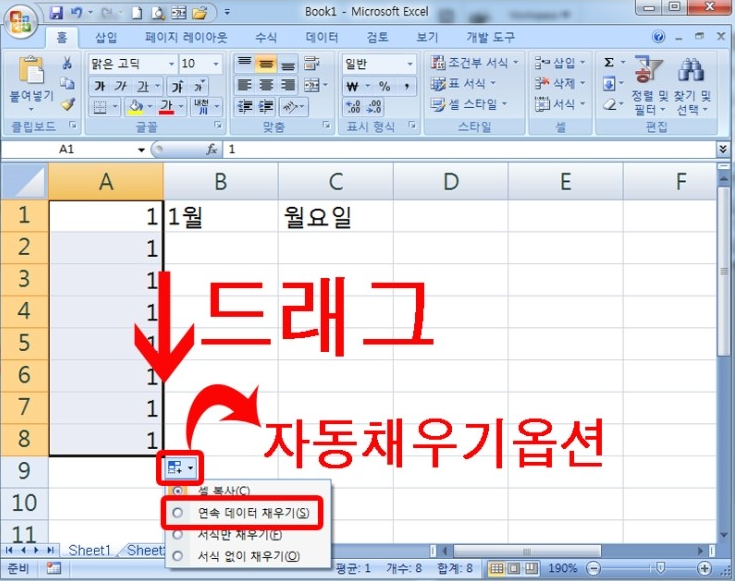Open the number format 일반 dropdown
Screen dimensions: 735x581
[x=410, y=64]
